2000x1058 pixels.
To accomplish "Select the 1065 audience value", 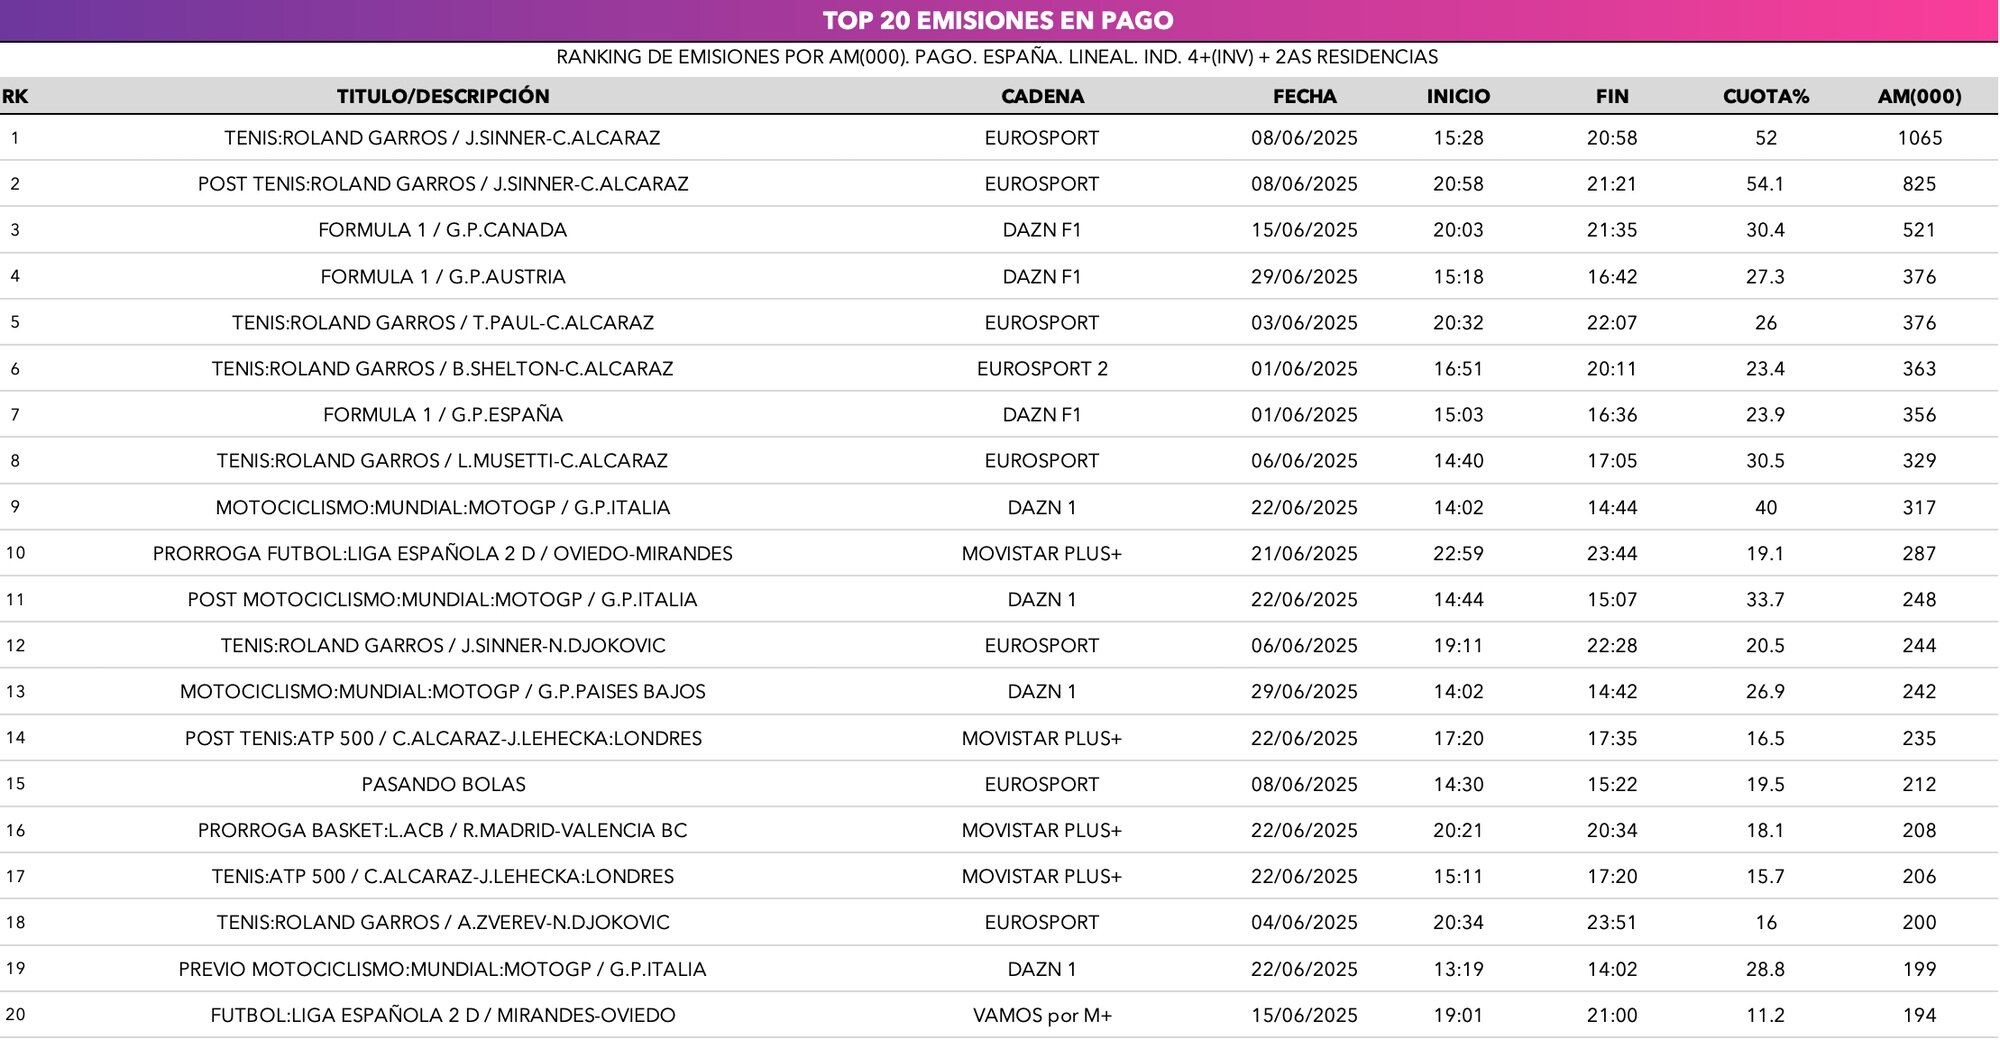I will (x=1919, y=138).
